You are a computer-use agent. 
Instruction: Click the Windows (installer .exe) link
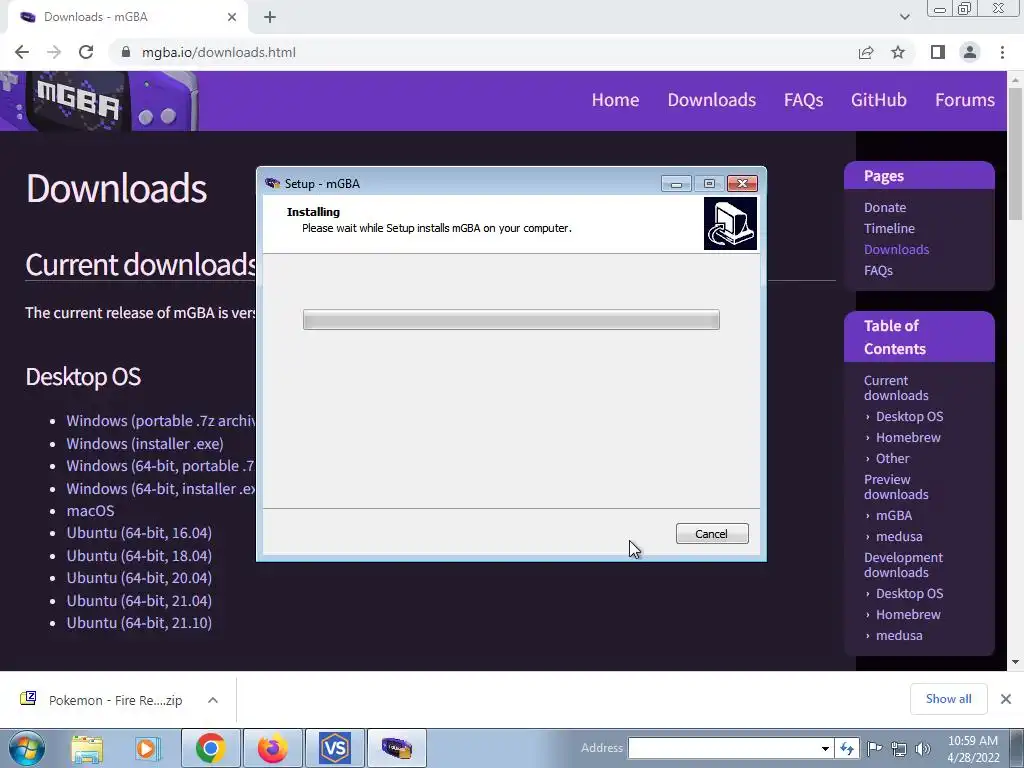145,443
